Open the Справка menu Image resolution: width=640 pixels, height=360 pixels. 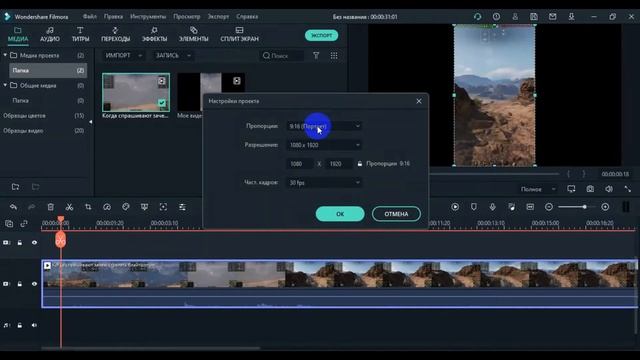pyautogui.click(x=247, y=17)
